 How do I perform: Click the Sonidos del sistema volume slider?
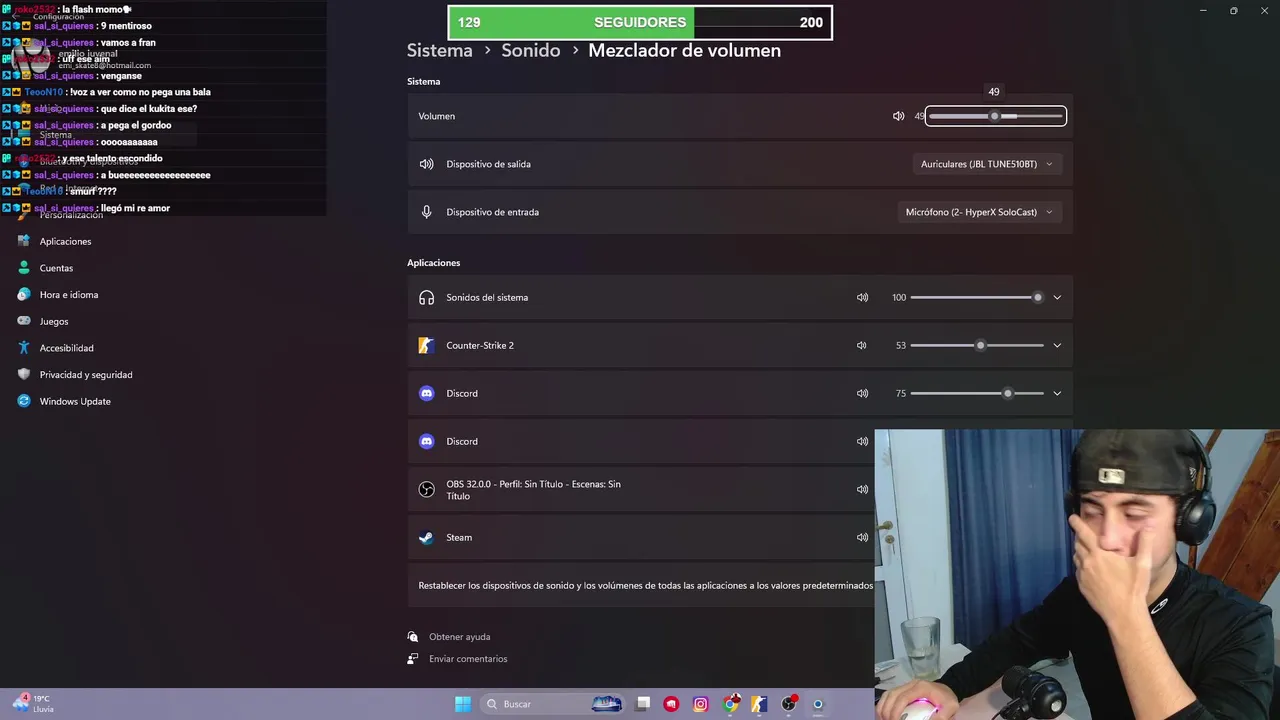[977, 297]
